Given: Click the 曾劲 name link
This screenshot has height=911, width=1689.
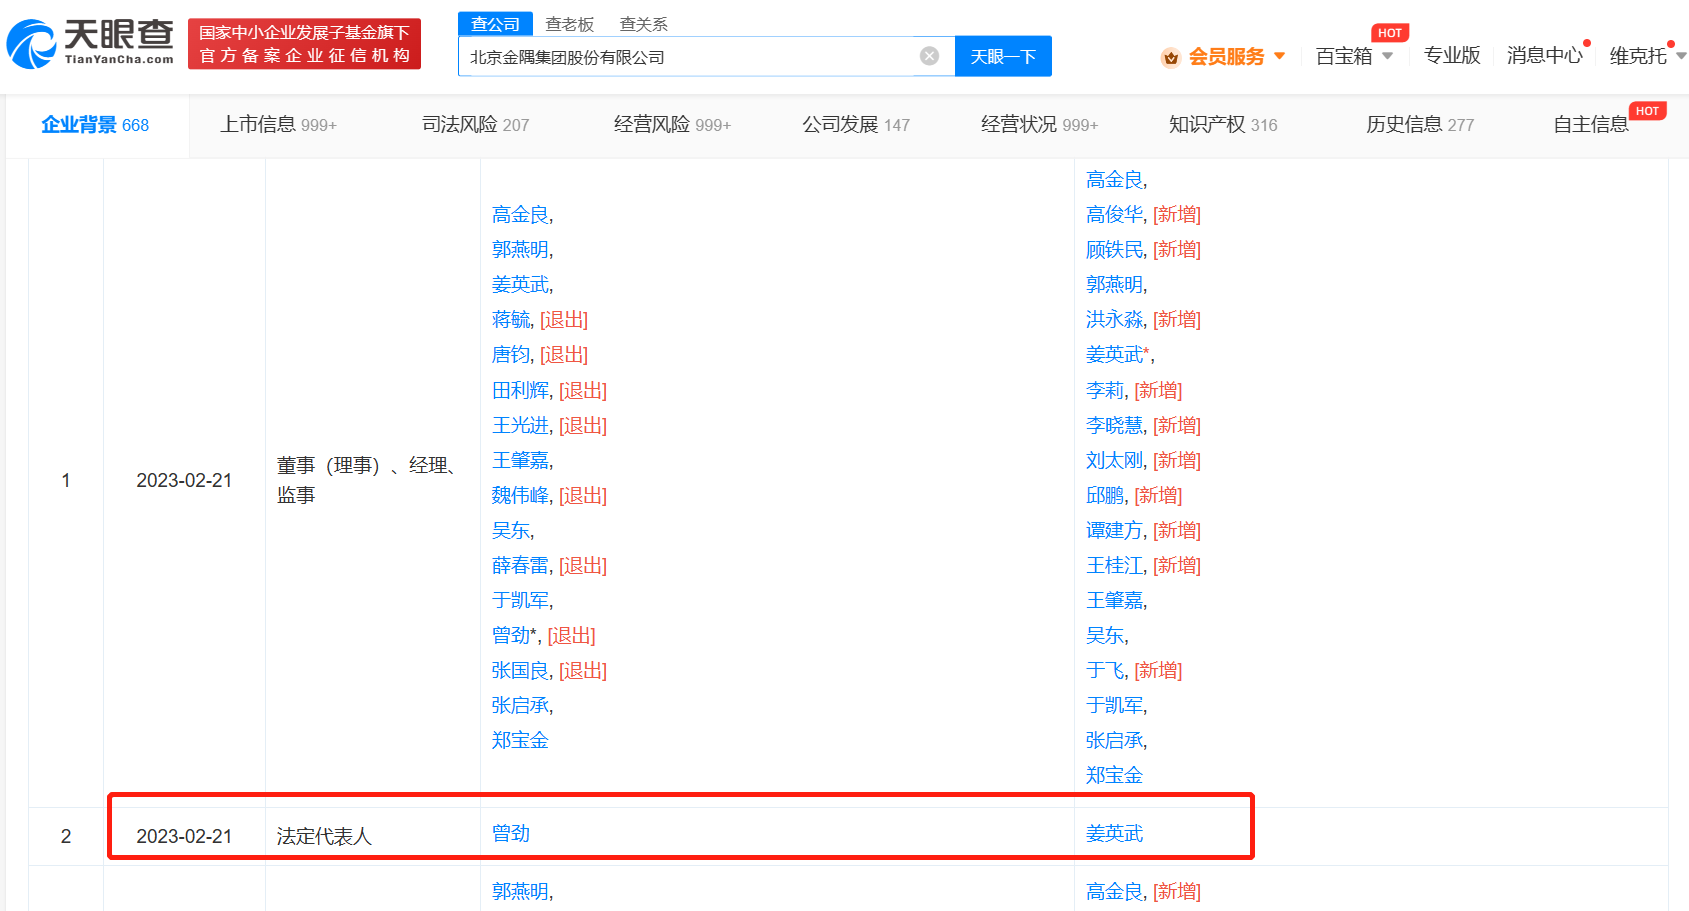Looking at the screenshot, I should click(x=511, y=833).
